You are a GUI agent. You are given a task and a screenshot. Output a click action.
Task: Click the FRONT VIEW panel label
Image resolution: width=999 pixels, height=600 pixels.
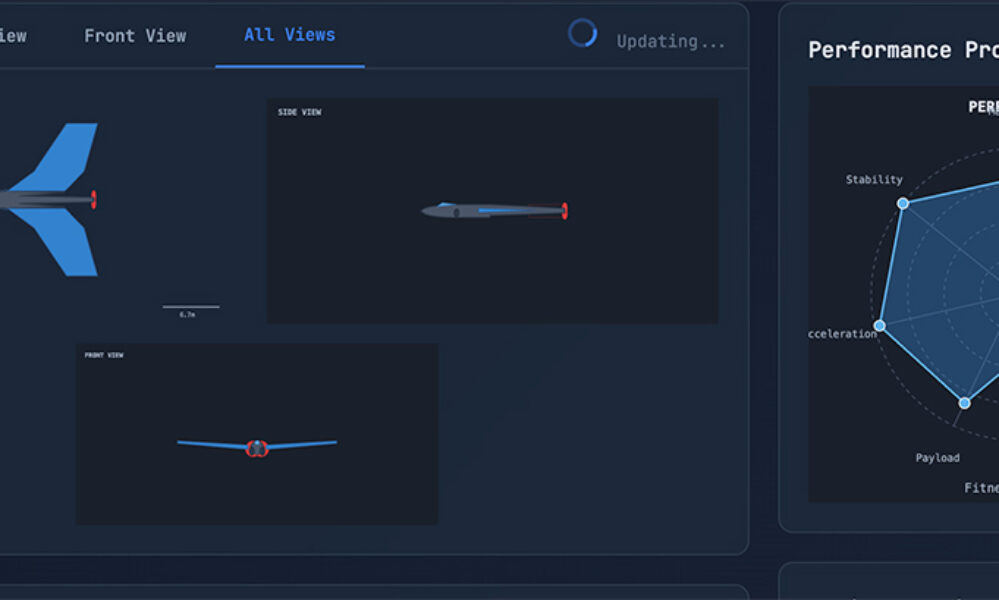pos(104,355)
